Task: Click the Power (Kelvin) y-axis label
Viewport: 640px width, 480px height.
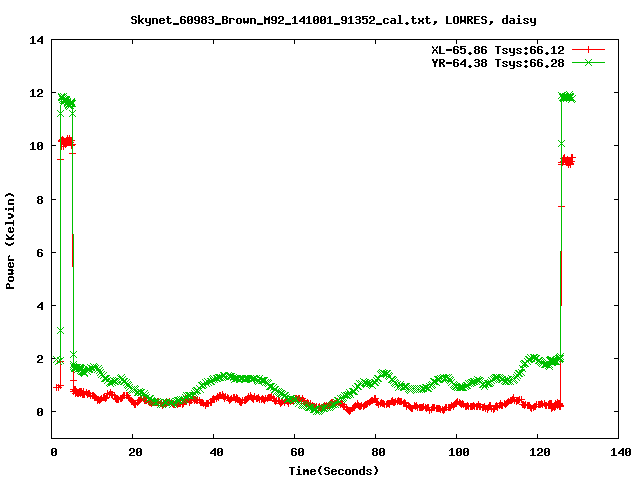Action: pyautogui.click(x=11, y=238)
